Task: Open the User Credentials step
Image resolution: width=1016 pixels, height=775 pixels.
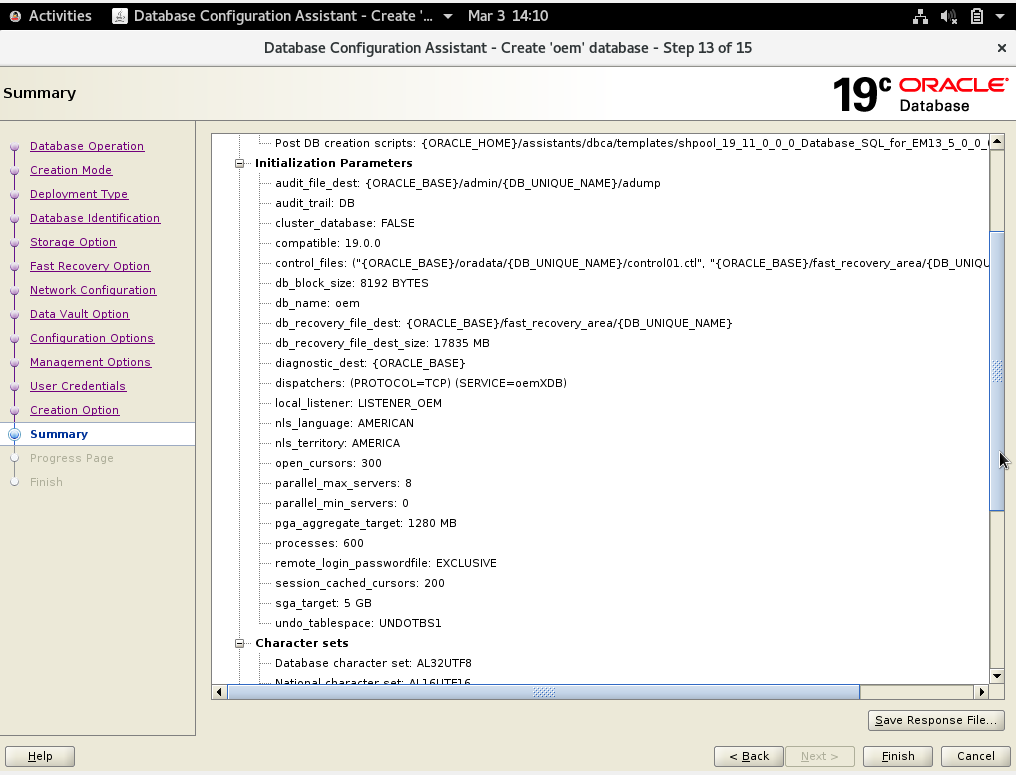Action: click(x=78, y=386)
